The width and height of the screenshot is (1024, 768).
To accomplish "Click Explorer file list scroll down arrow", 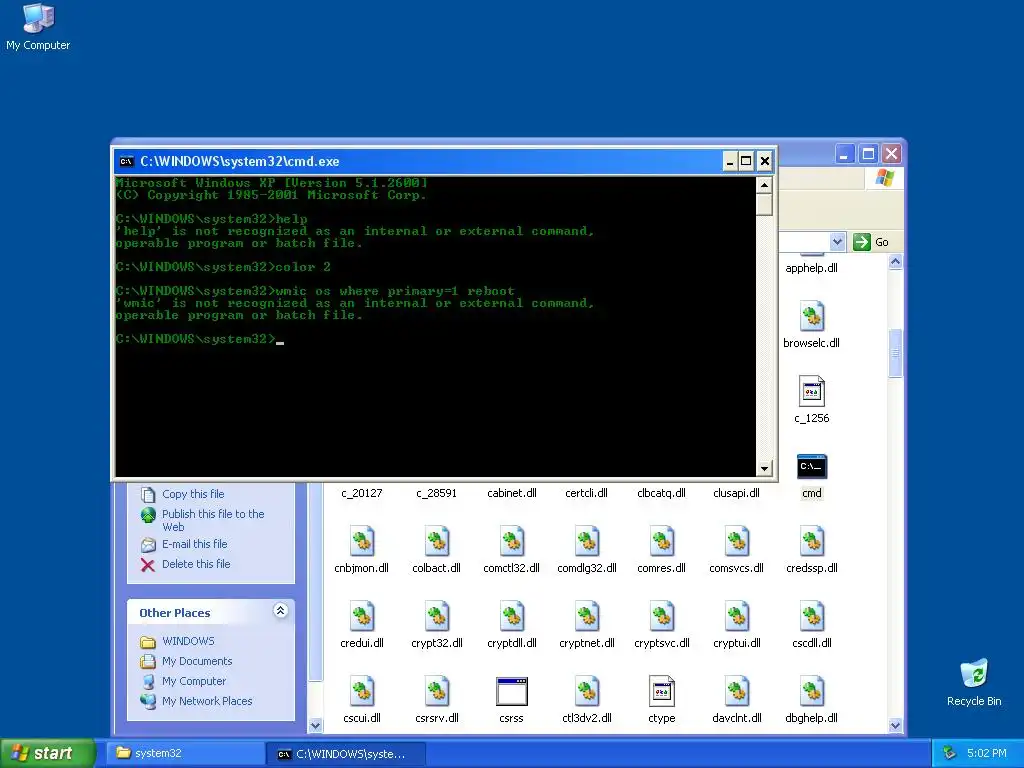I will coord(895,726).
